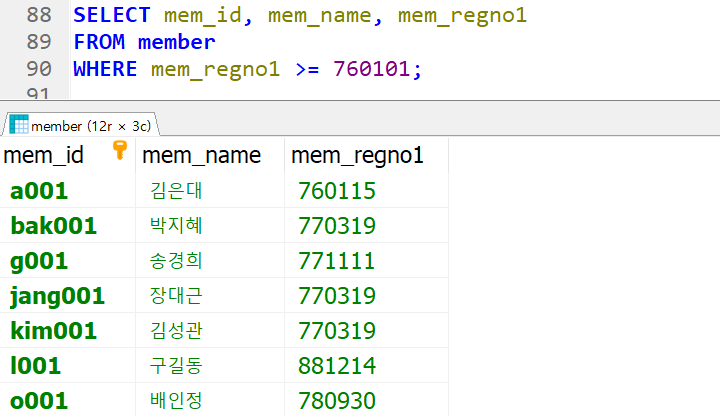Select the name cell 장대근
The height and width of the screenshot is (416, 720).
click(x=210, y=295)
